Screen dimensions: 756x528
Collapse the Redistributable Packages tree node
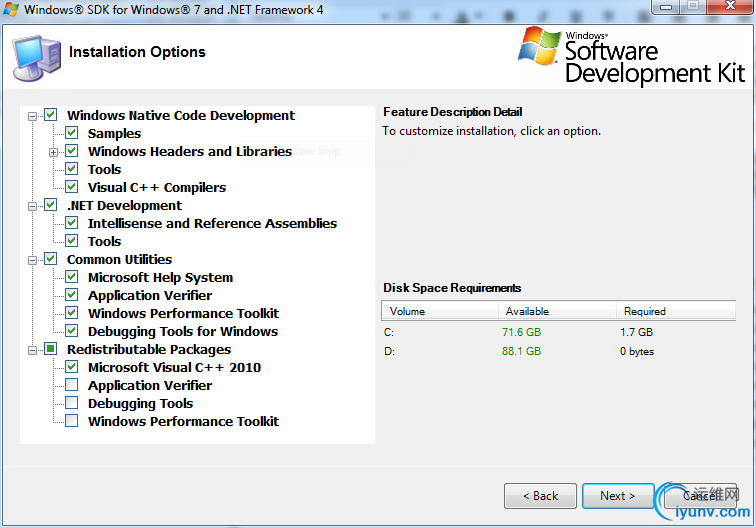(x=32, y=350)
